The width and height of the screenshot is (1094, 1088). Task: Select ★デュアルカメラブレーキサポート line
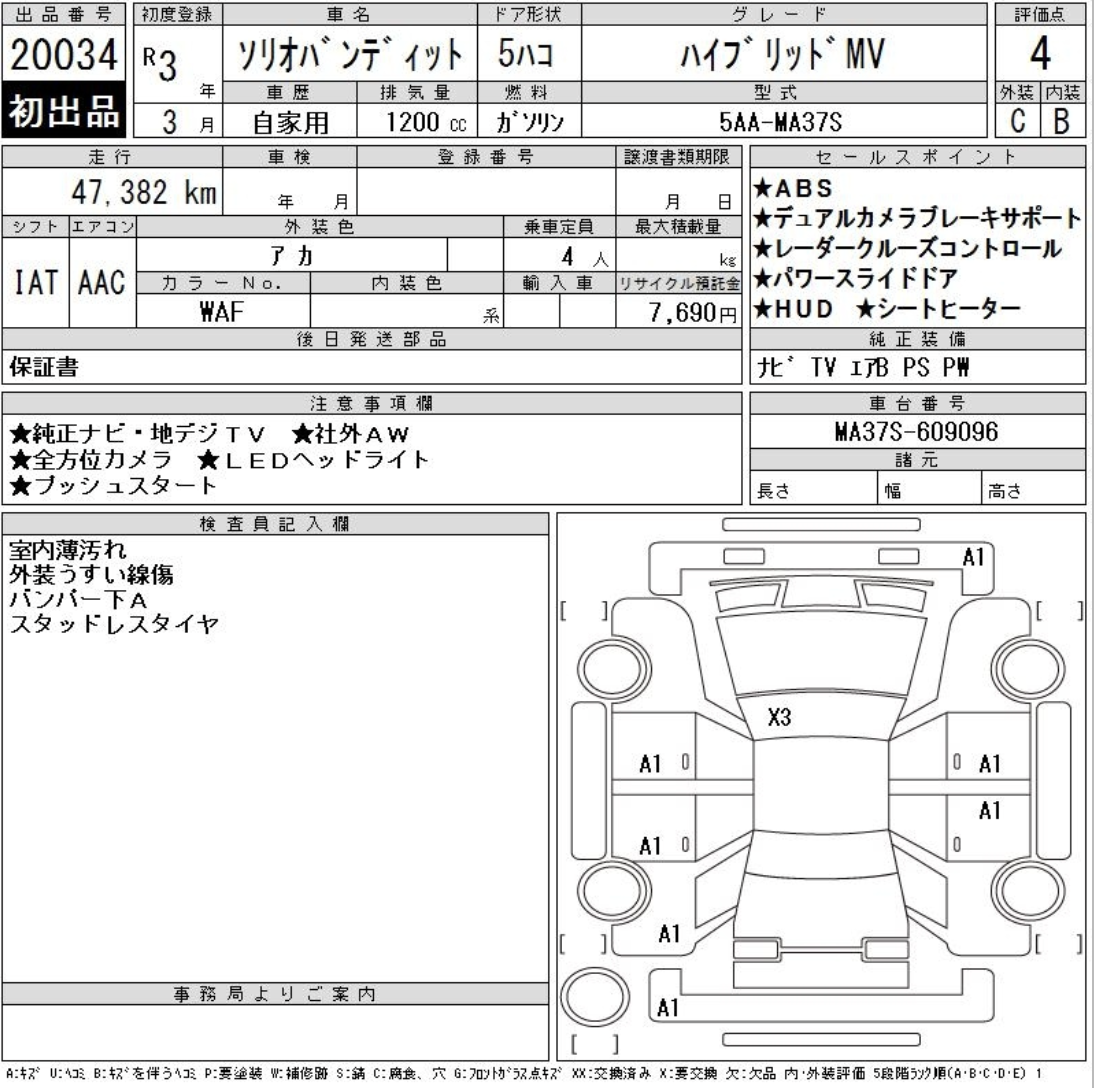917,218
